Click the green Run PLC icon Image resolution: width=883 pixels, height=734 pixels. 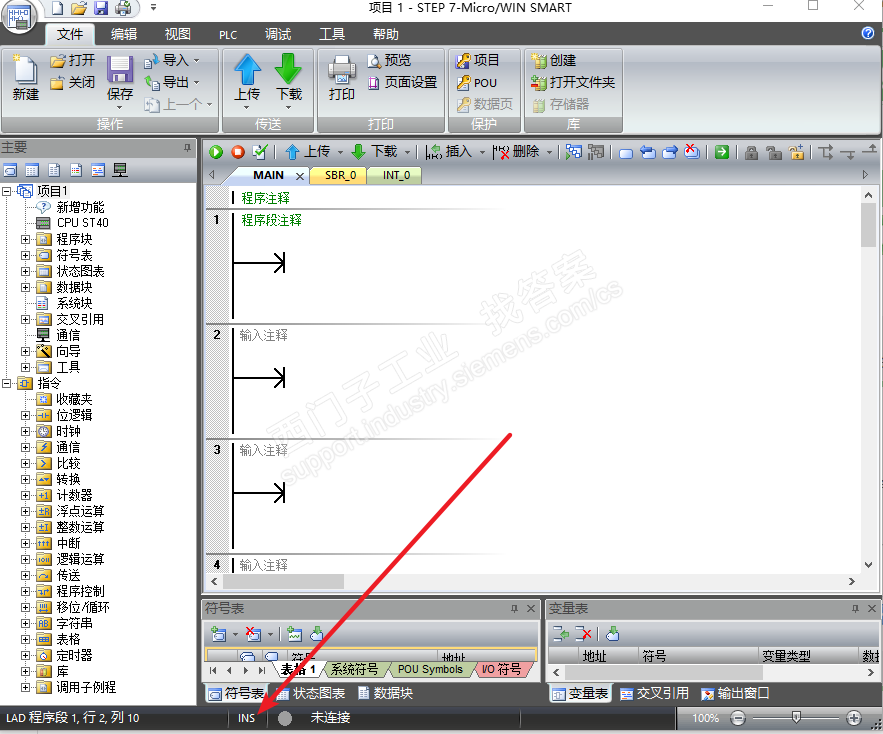click(216, 152)
